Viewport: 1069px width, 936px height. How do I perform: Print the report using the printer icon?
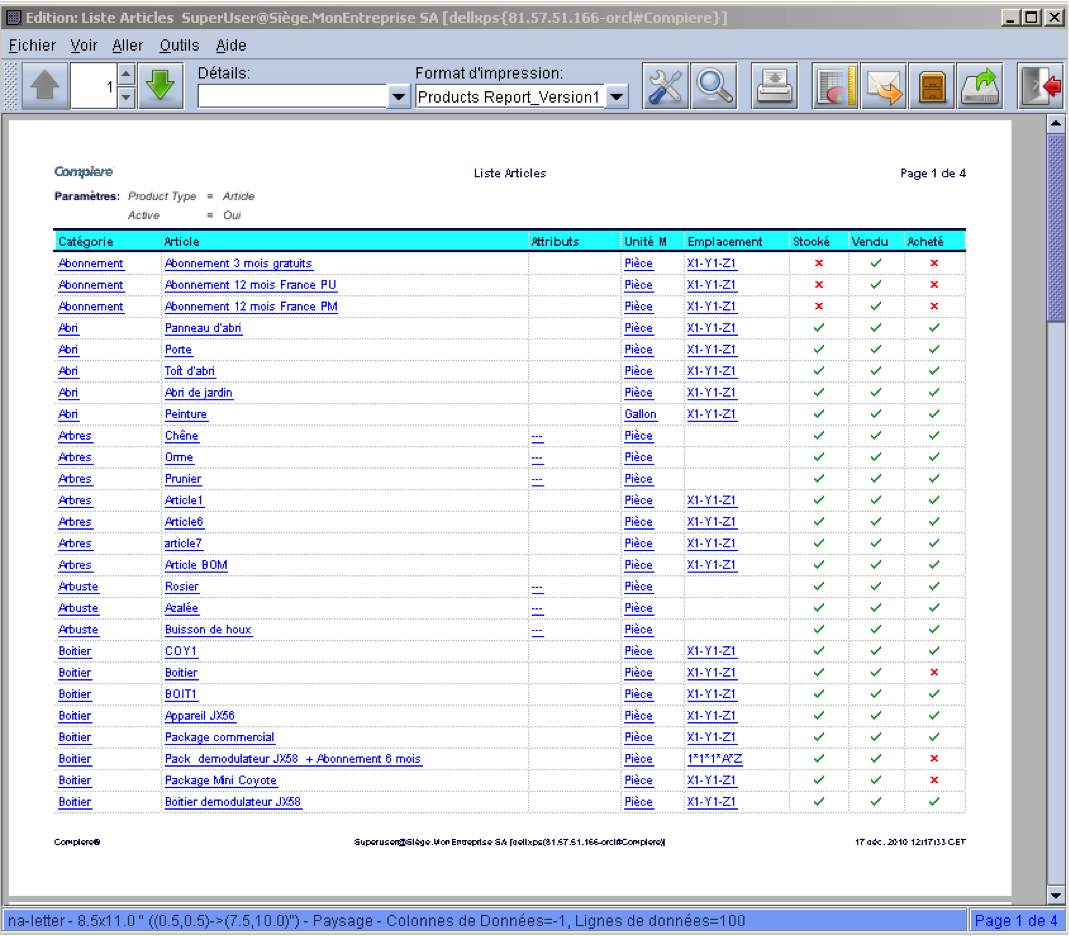[x=774, y=86]
